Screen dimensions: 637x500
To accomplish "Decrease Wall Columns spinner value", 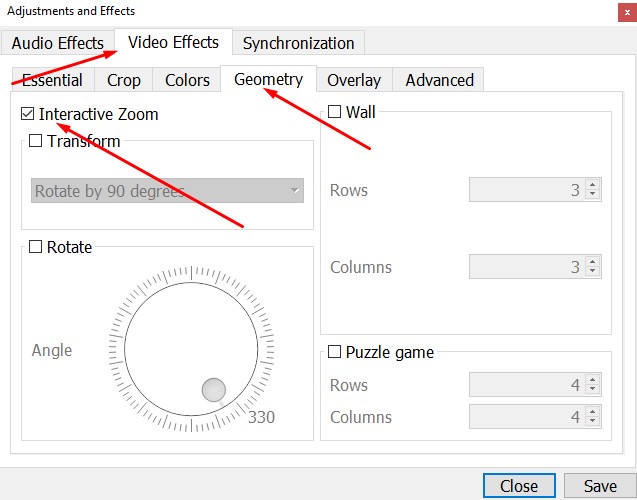I will 593,272.
